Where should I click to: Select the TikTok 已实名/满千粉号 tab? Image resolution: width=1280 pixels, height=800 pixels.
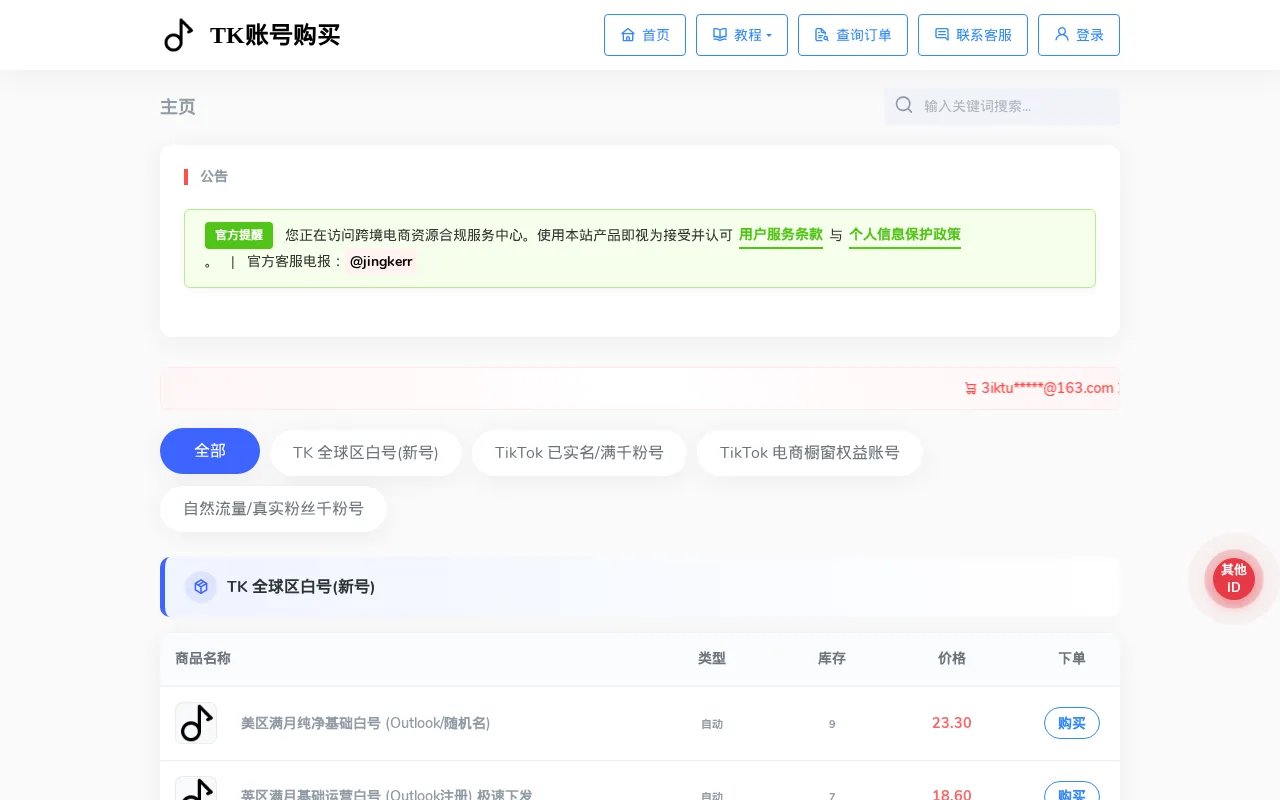coord(579,453)
